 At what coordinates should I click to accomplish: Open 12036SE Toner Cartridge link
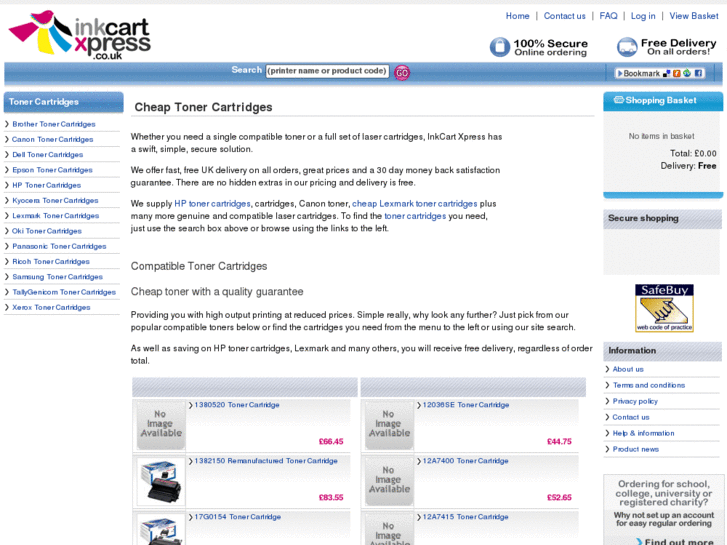tap(466, 405)
